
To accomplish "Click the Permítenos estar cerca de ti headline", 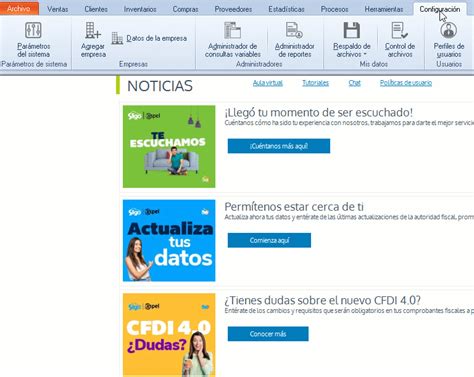I will pyautogui.click(x=294, y=207).
